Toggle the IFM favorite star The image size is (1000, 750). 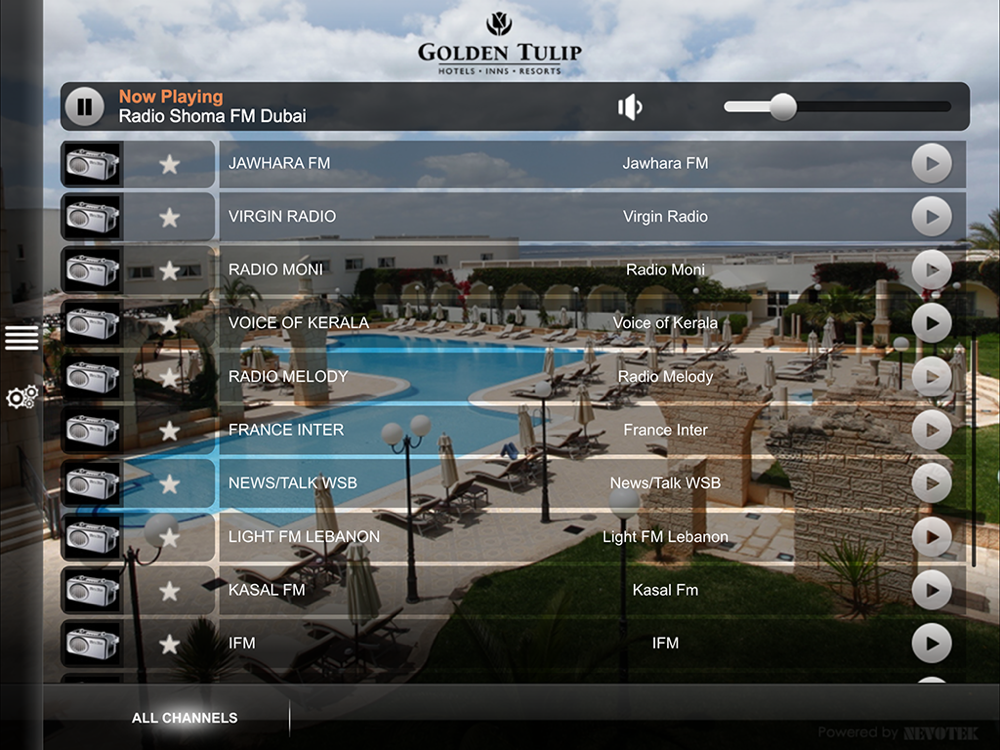click(x=169, y=645)
